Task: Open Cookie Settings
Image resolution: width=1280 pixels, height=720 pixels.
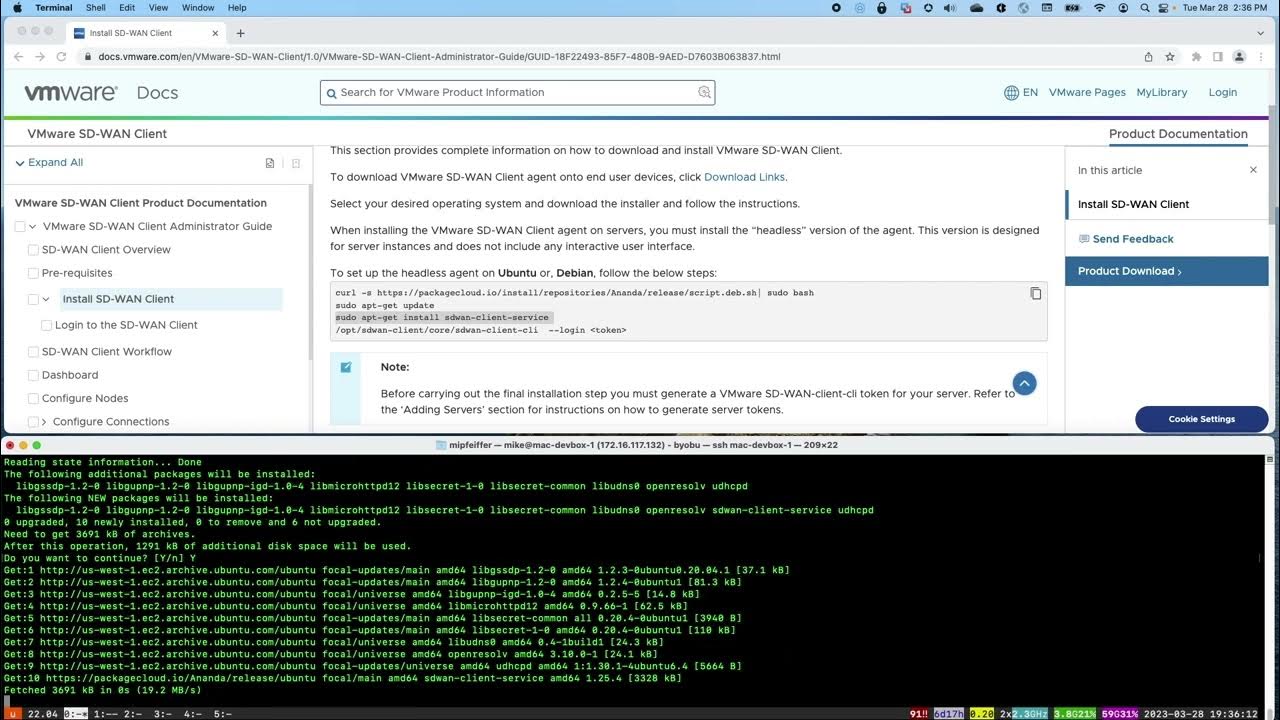Action: 1202,419
